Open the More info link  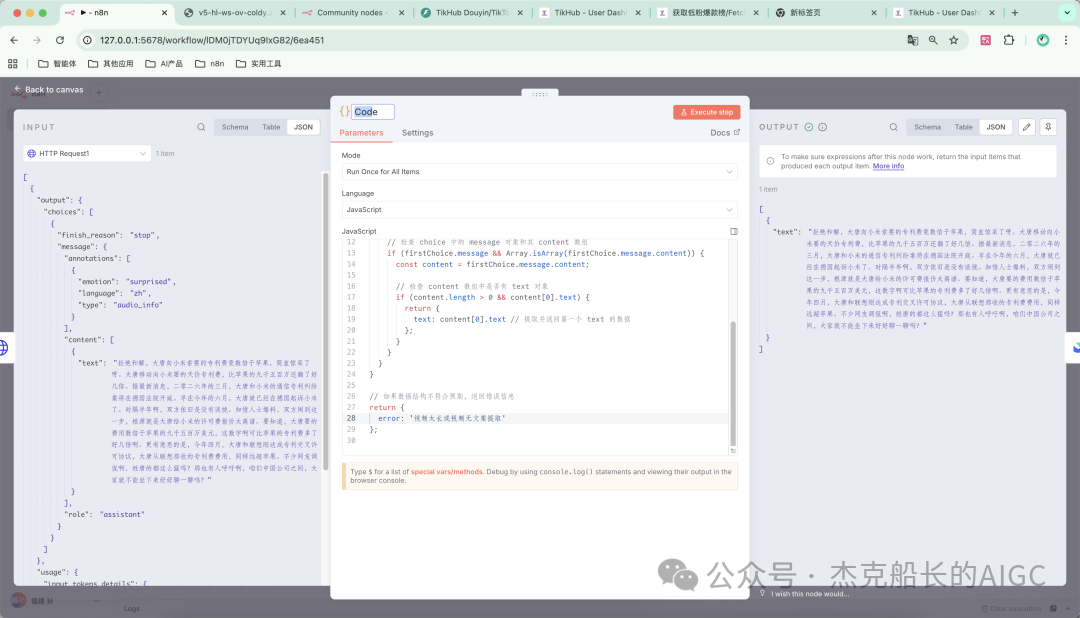[888, 166]
